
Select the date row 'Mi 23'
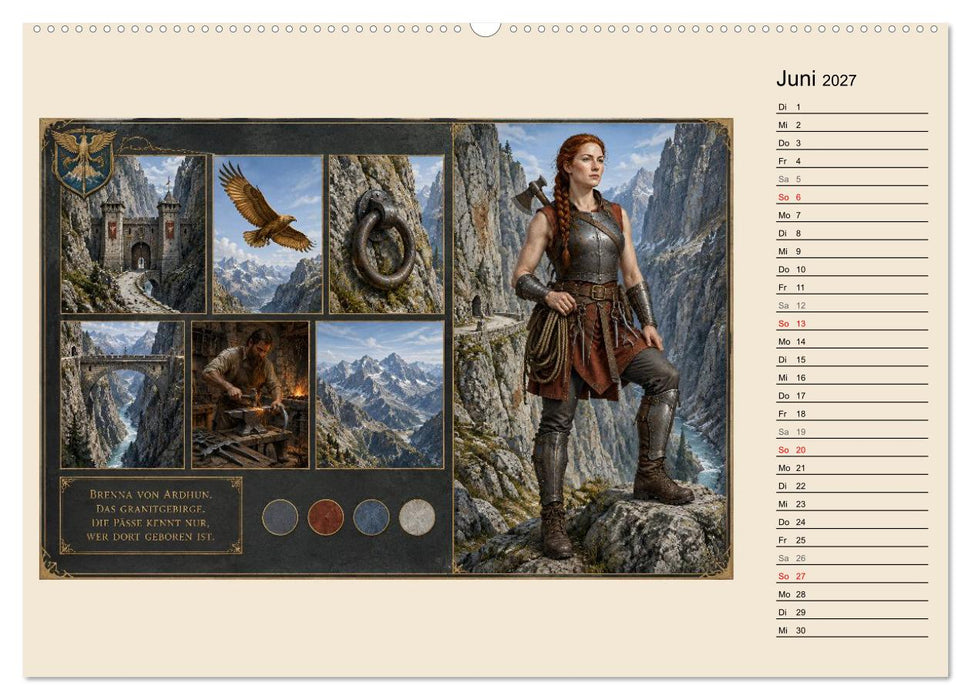pos(852,504)
